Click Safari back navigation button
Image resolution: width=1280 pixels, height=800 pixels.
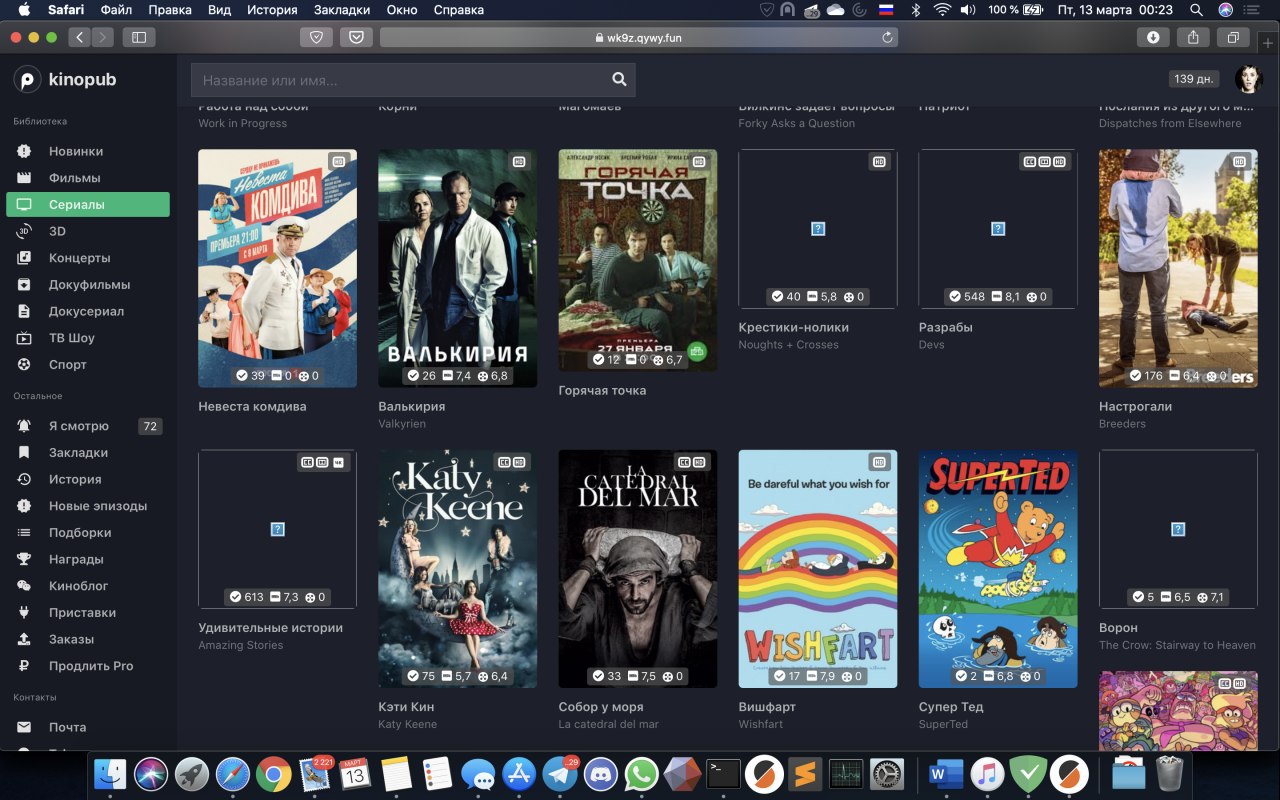tap(79, 37)
